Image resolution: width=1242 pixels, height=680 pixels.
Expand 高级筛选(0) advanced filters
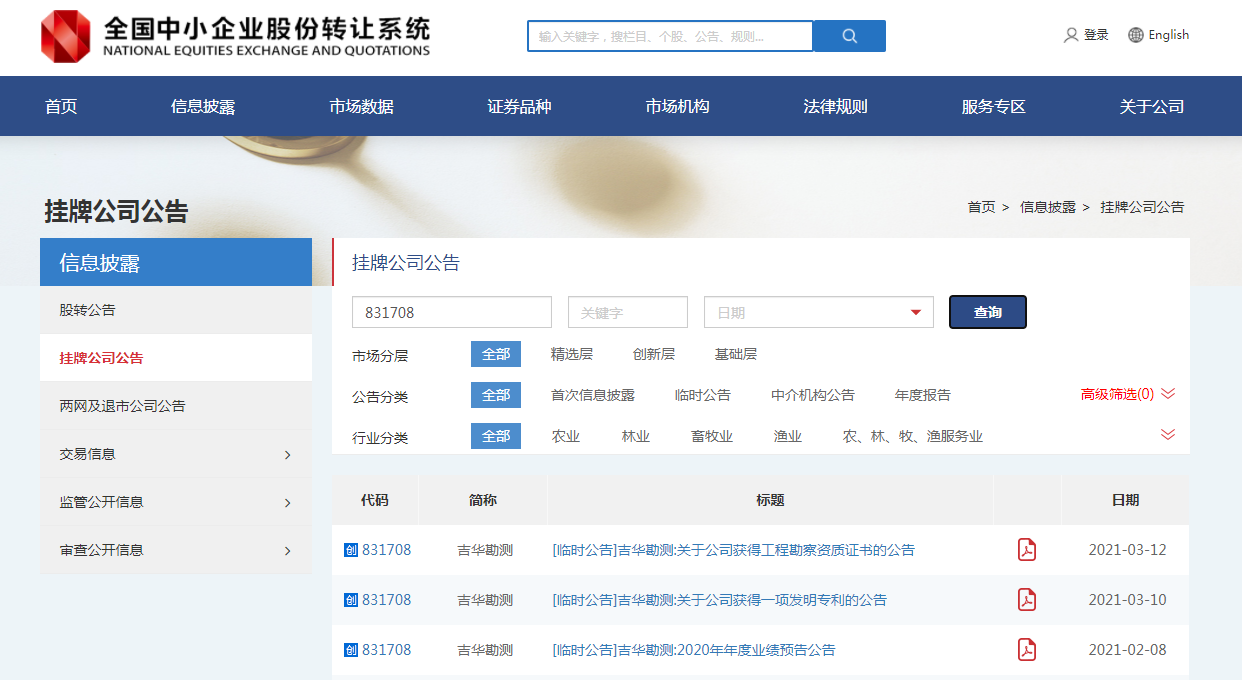tap(1128, 394)
